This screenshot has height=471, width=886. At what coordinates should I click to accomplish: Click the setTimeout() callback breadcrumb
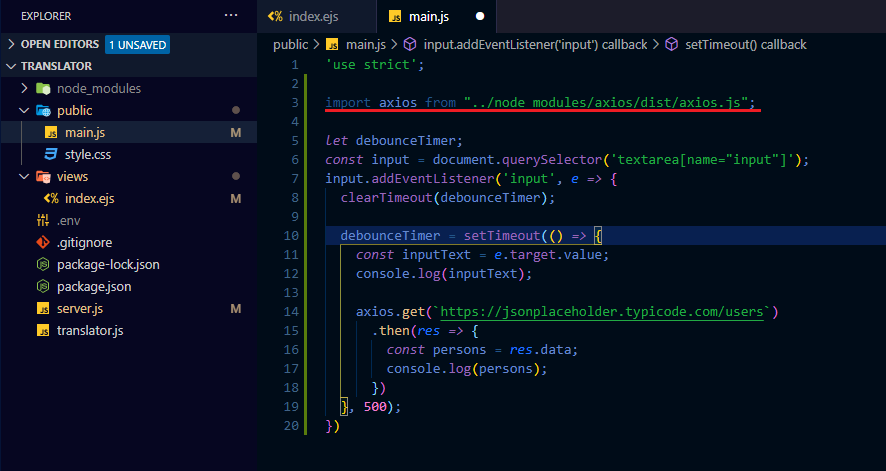click(x=745, y=44)
